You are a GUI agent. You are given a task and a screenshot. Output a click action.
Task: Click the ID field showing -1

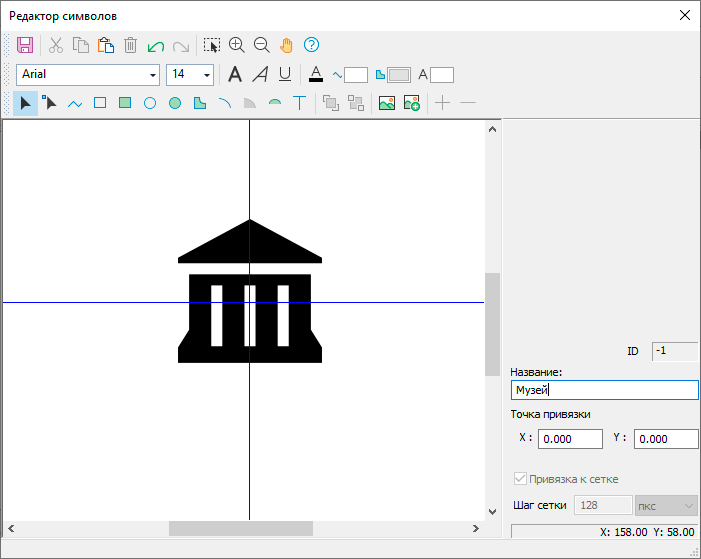tap(675, 351)
